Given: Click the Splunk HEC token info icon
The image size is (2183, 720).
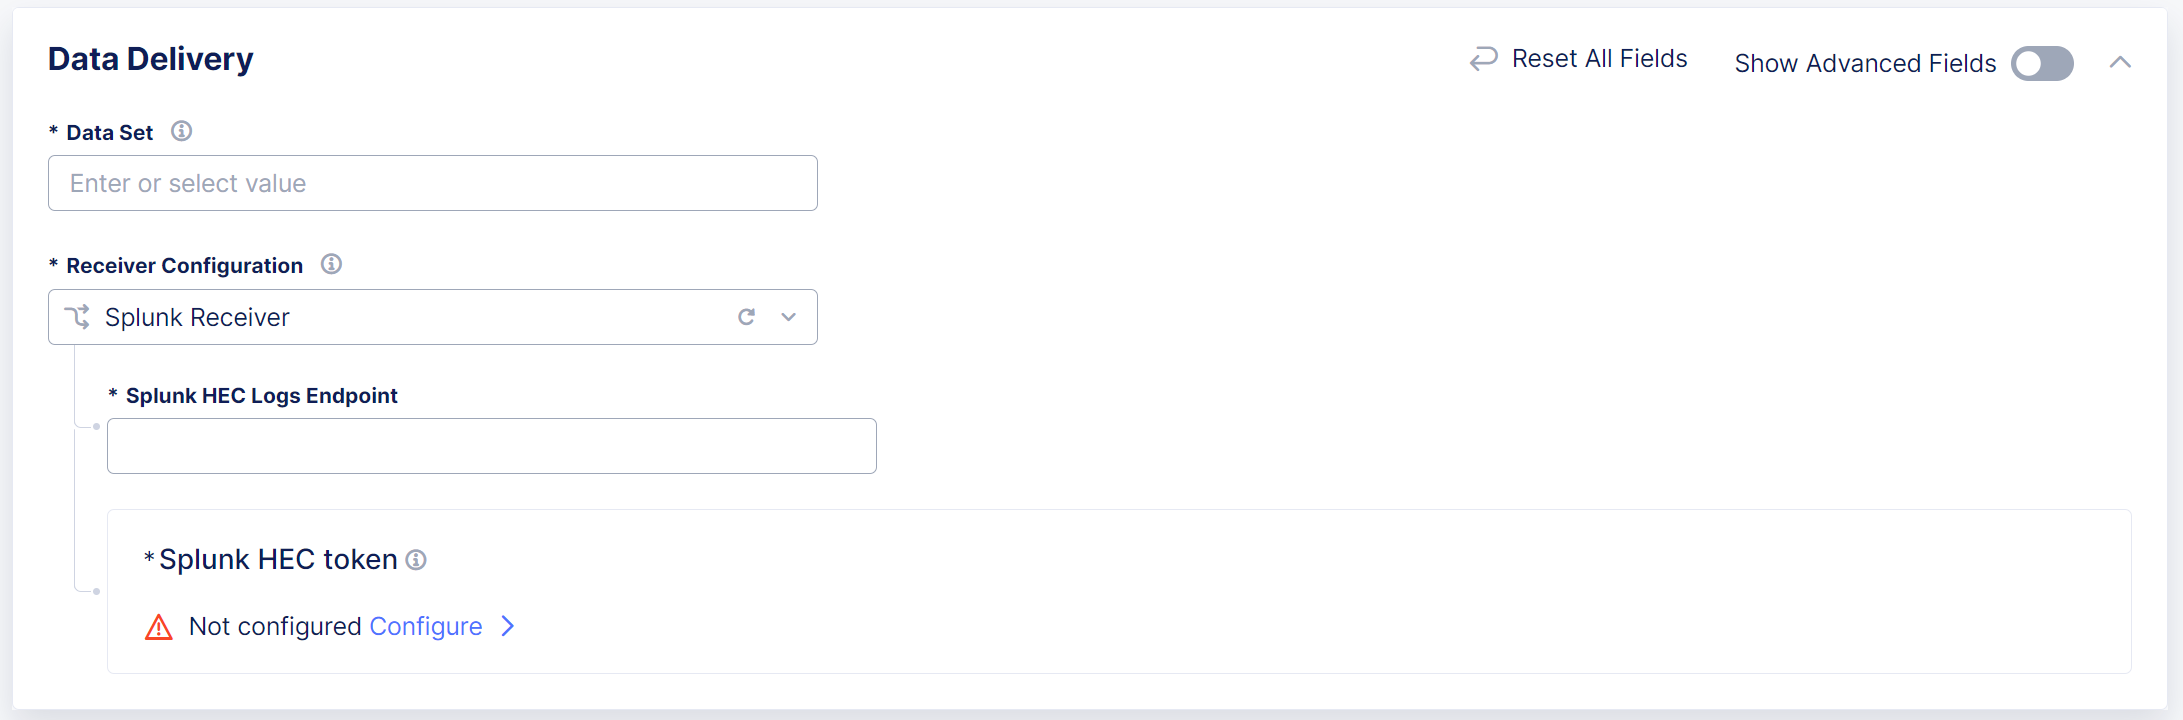Looking at the screenshot, I should pyautogui.click(x=417, y=559).
